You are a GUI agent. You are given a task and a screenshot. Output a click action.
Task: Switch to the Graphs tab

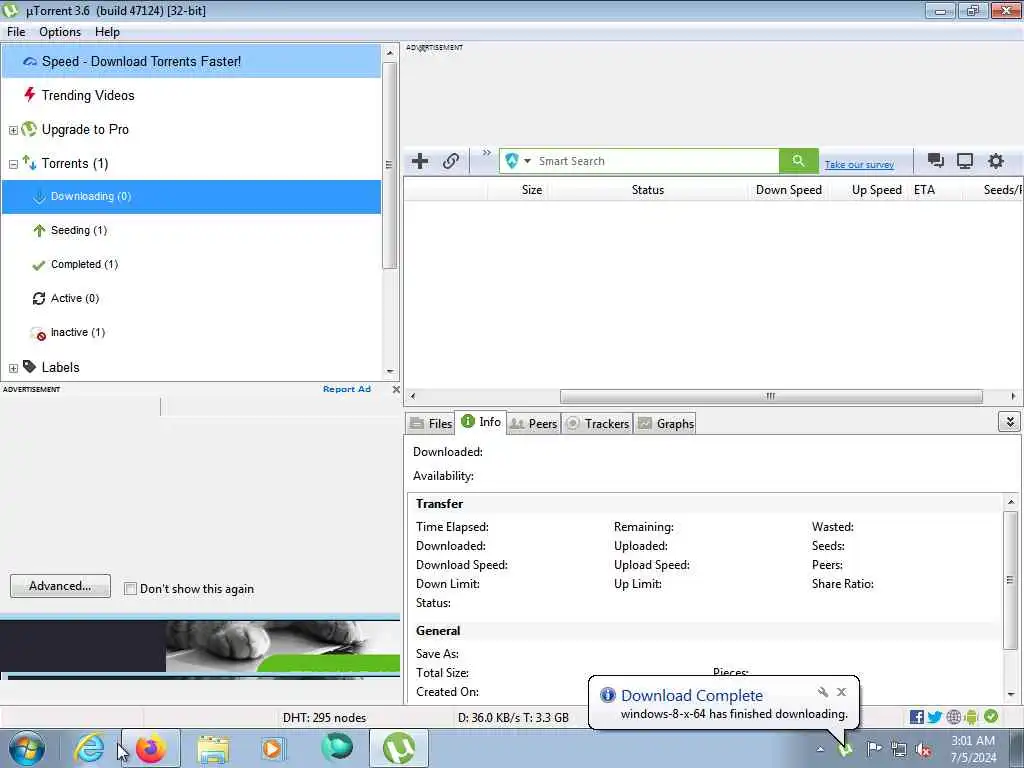(665, 423)
